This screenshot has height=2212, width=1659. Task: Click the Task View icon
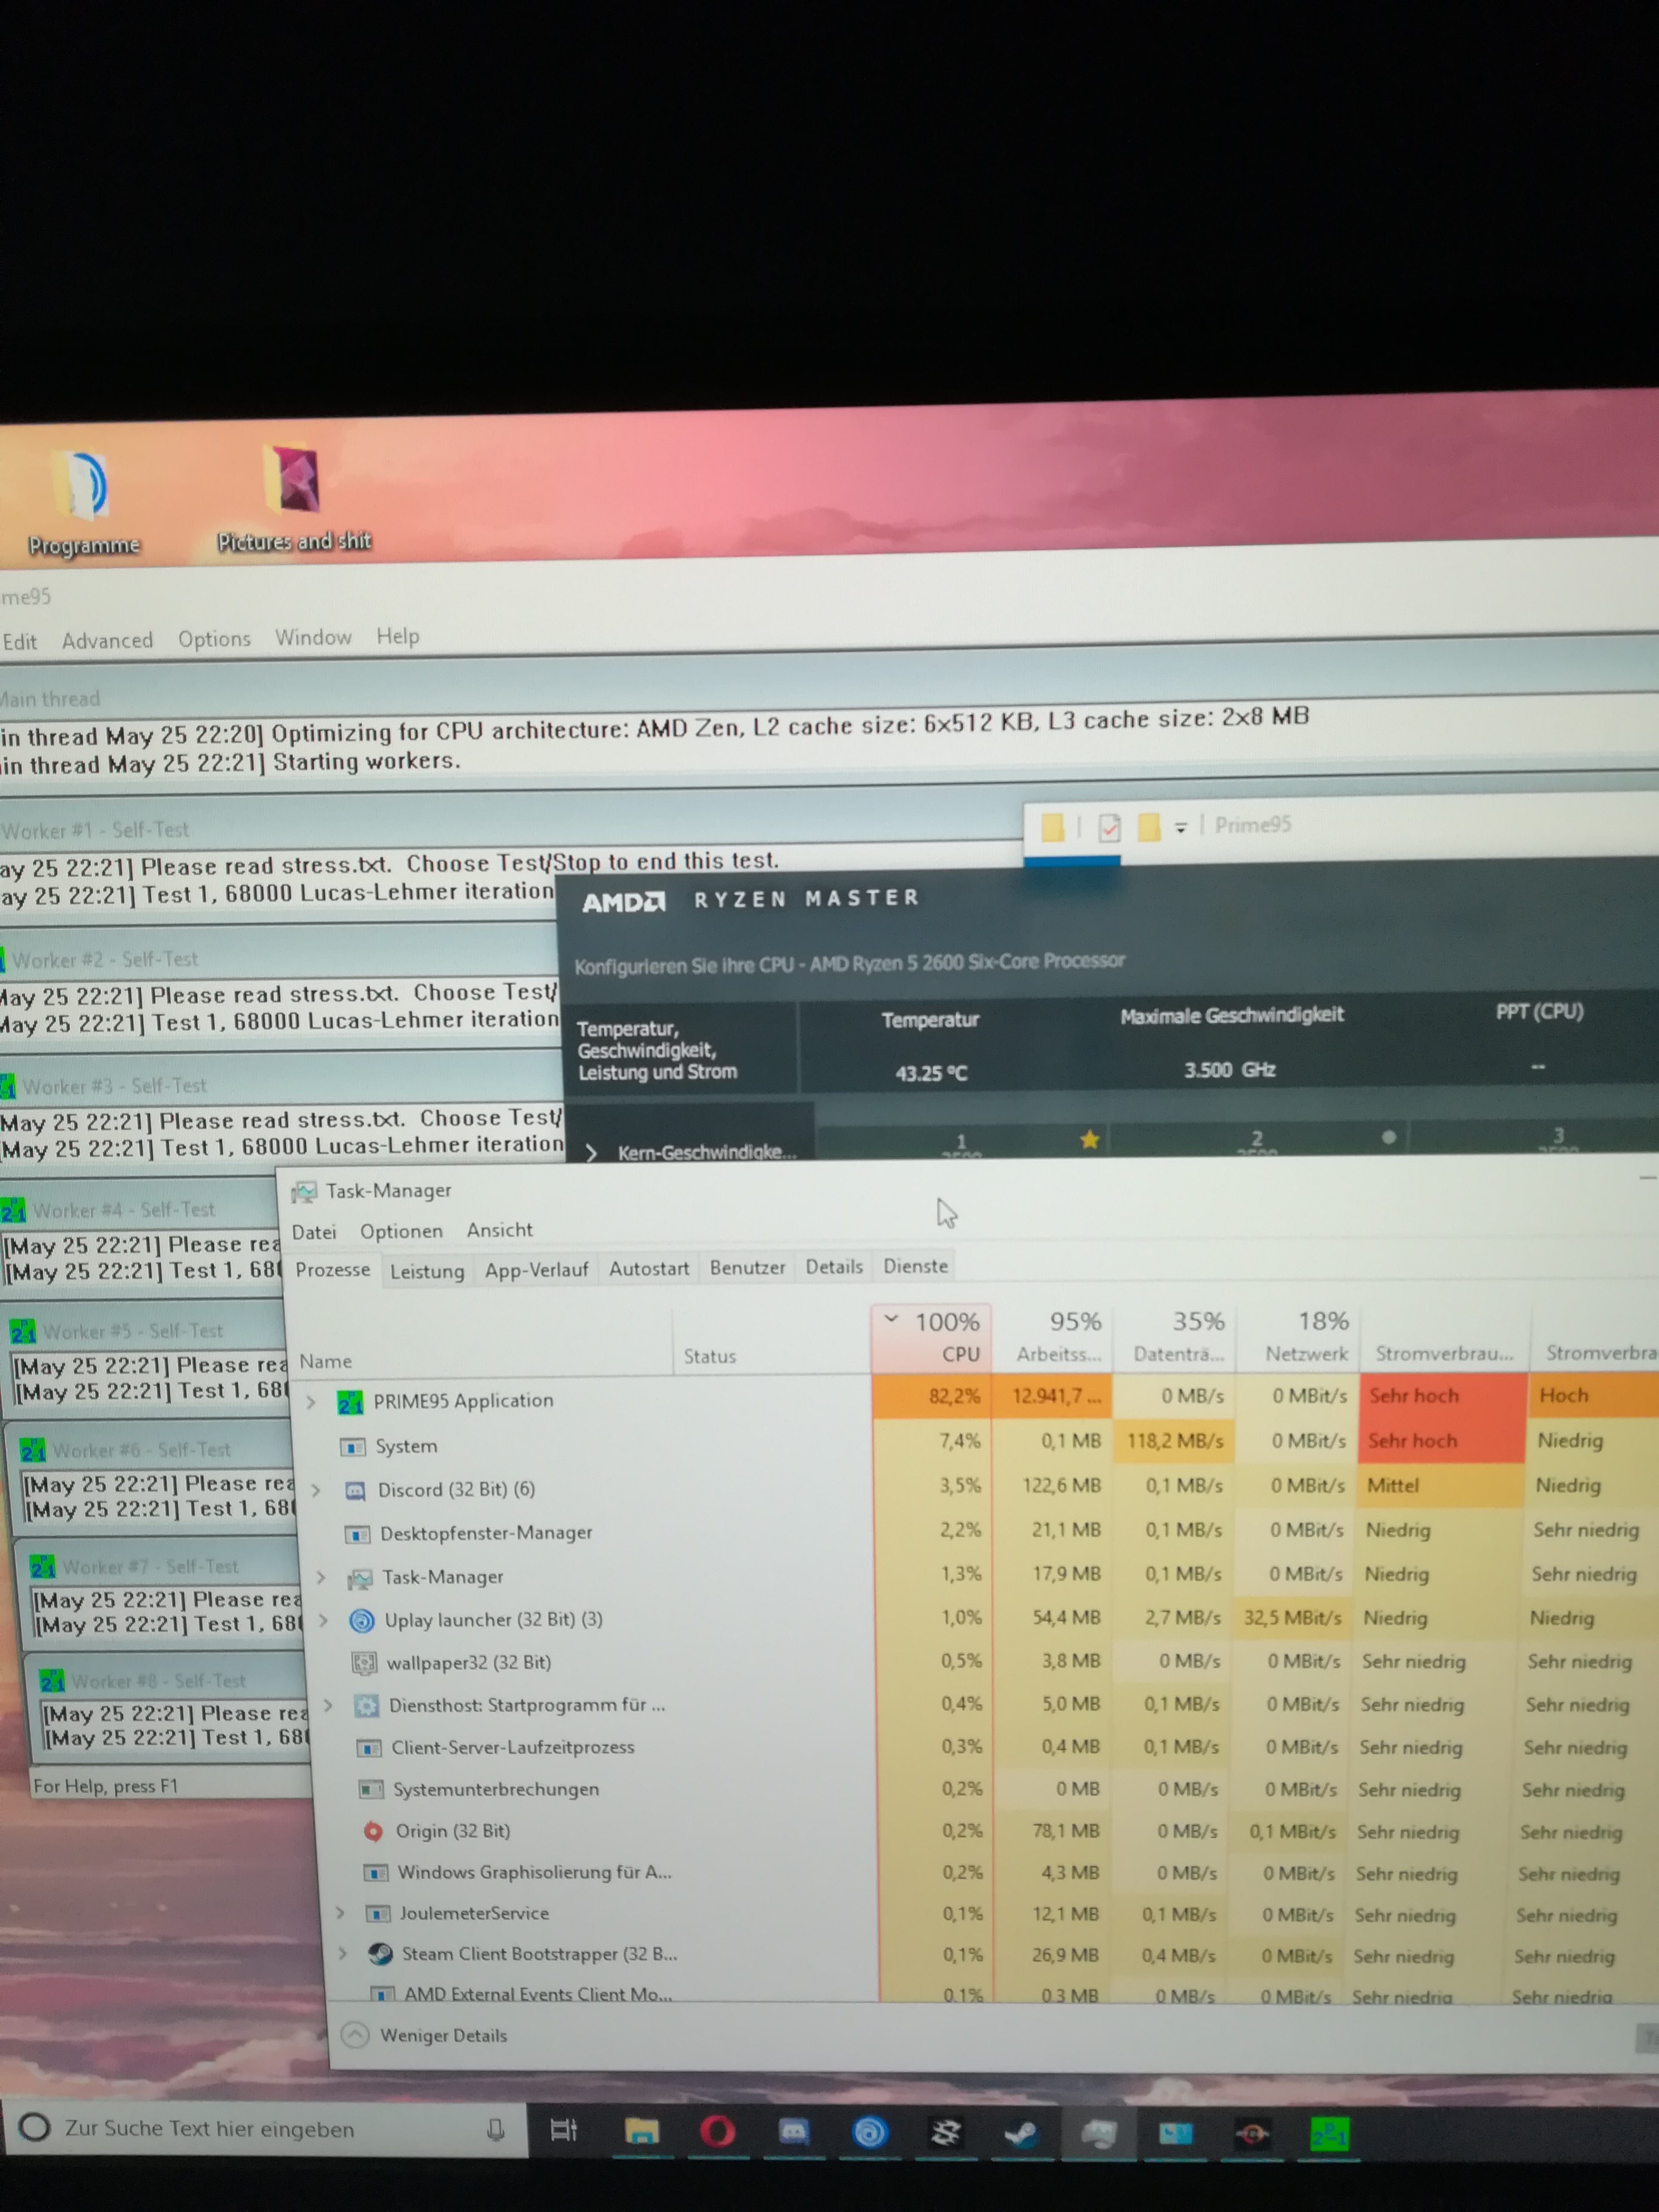pyautogui.click(x=564, y=2130)
